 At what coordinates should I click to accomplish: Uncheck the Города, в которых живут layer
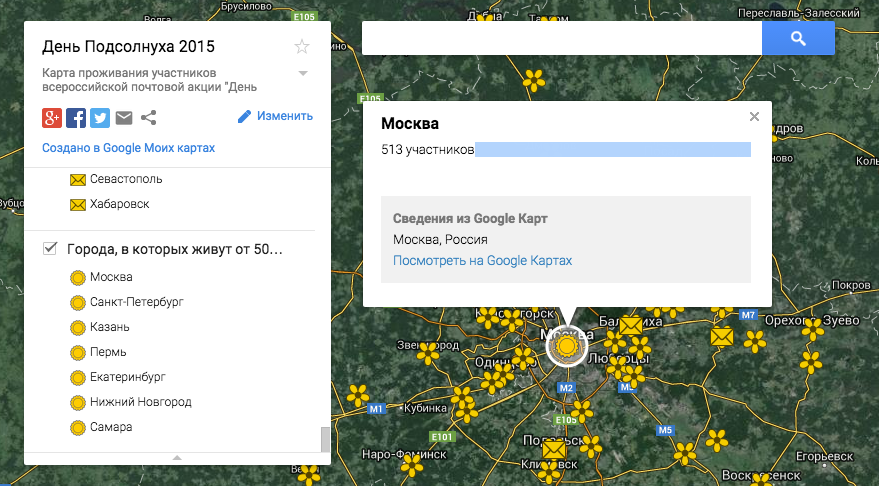[50, 248]
